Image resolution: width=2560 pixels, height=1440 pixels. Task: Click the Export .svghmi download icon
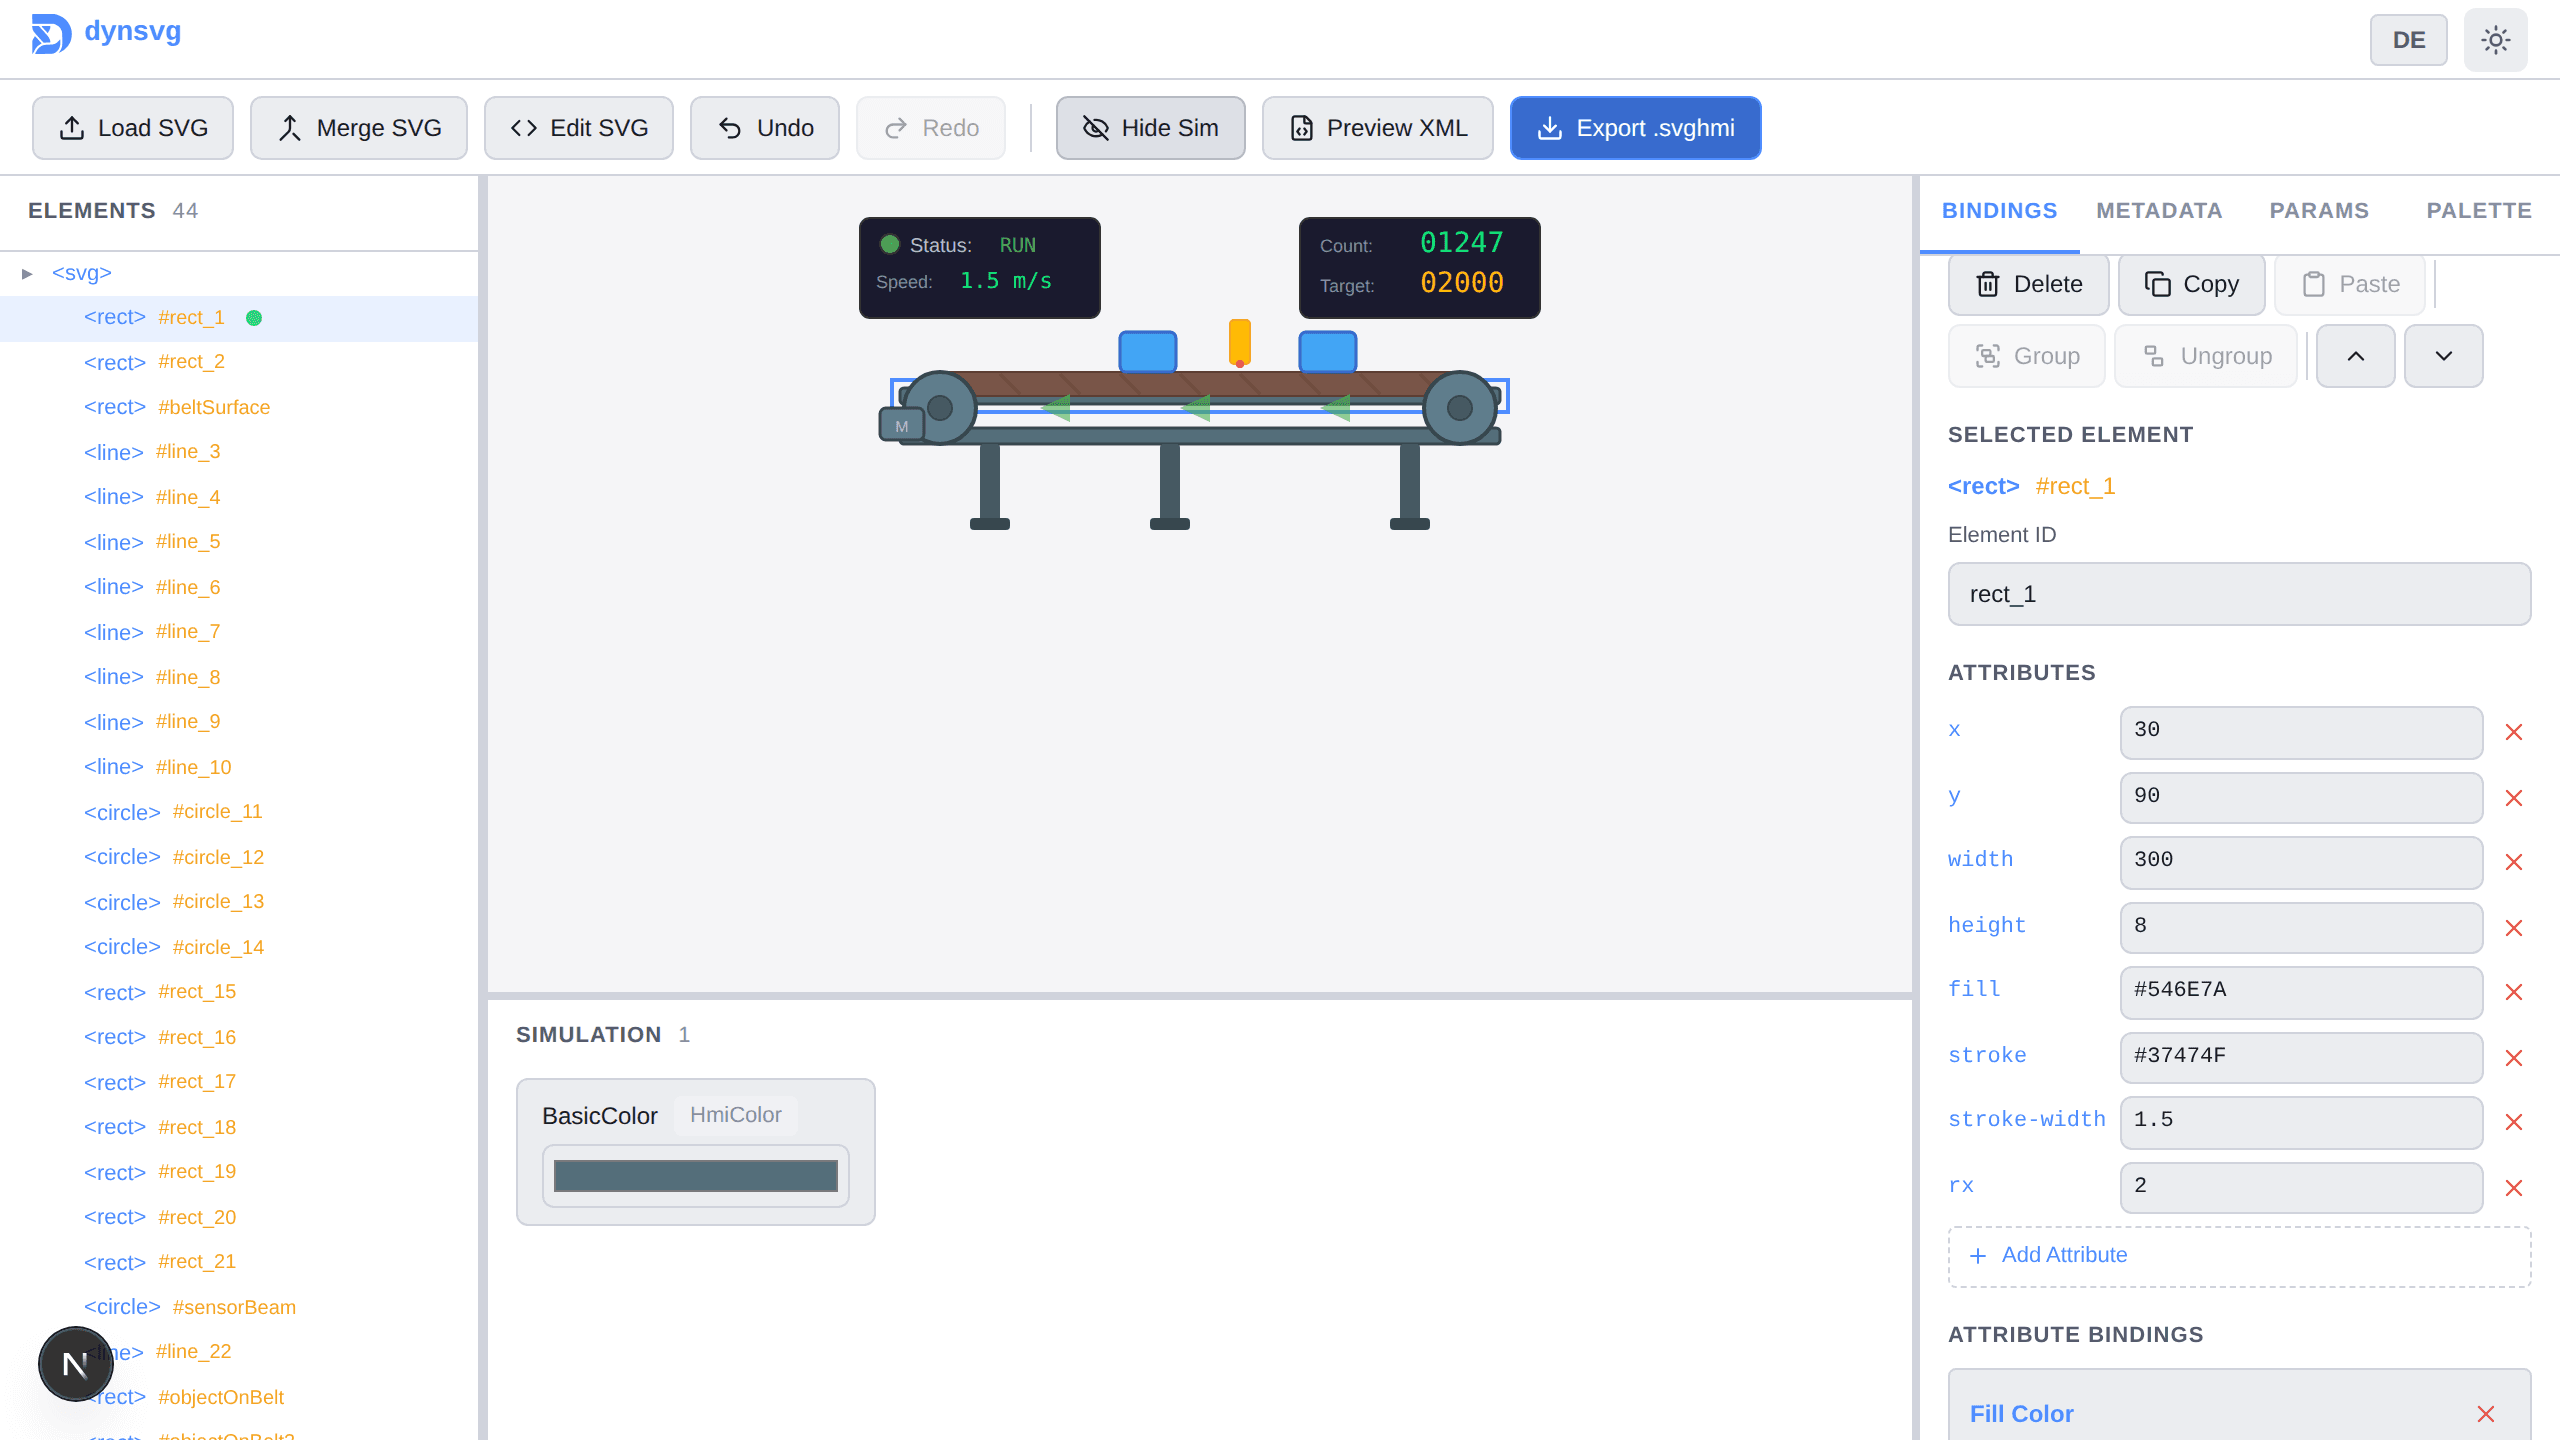point(1549,127)
